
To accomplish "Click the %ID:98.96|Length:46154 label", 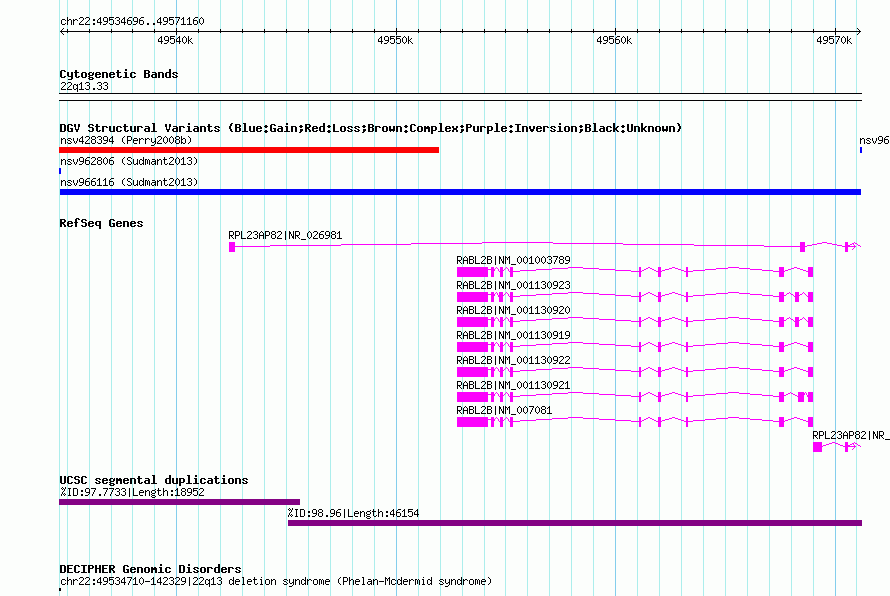I will (x=353, y=513).
